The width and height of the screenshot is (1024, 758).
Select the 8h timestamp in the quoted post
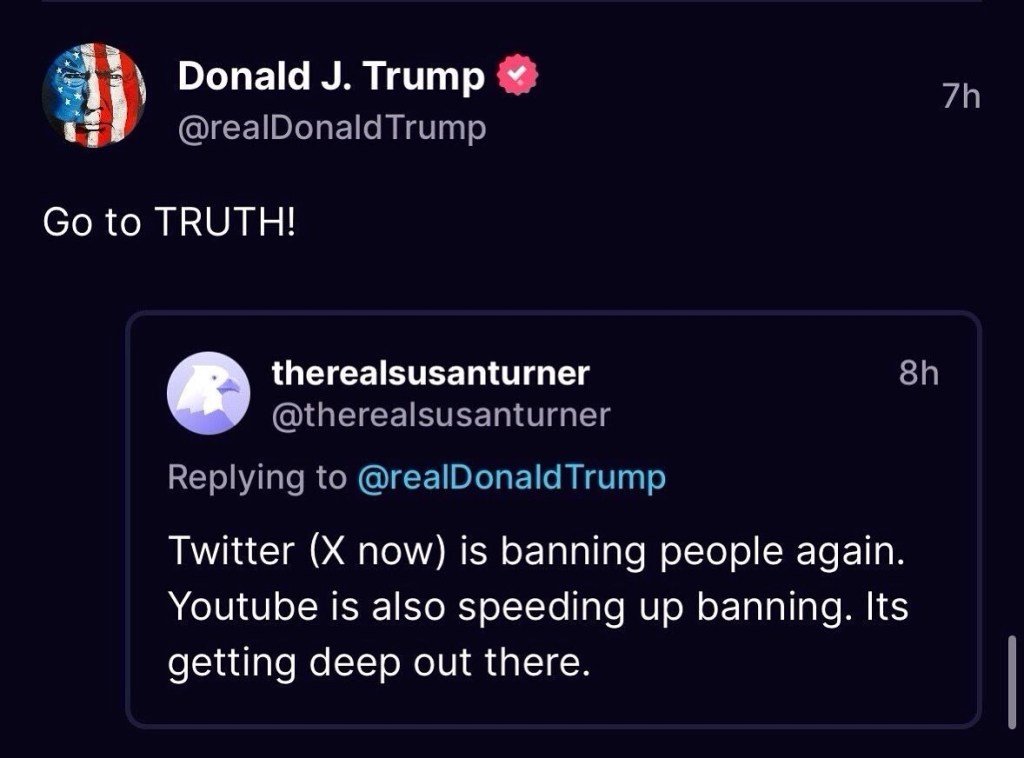point(919,373)
